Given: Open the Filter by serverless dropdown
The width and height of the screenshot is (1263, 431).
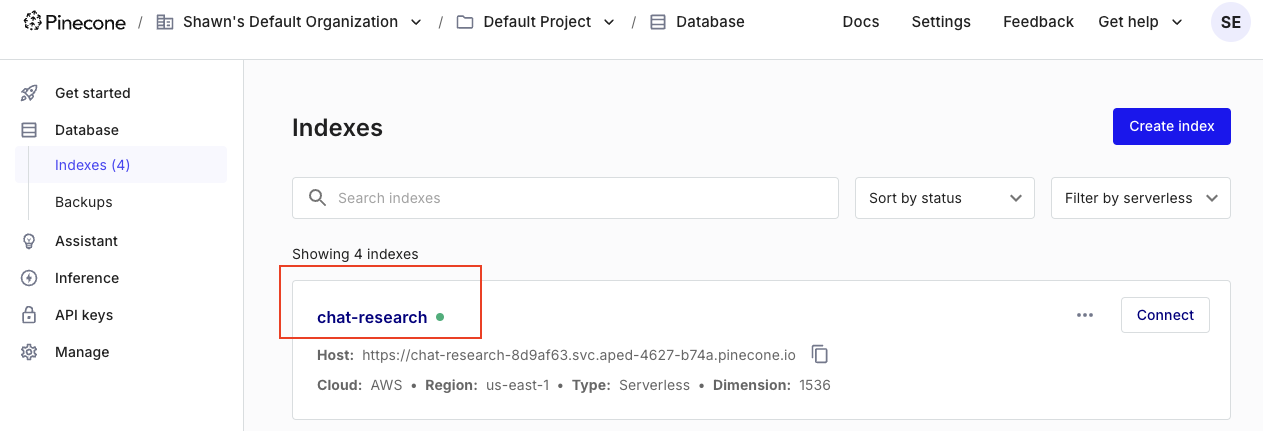Looking at the screenshot, I should tap(1140, 198).
